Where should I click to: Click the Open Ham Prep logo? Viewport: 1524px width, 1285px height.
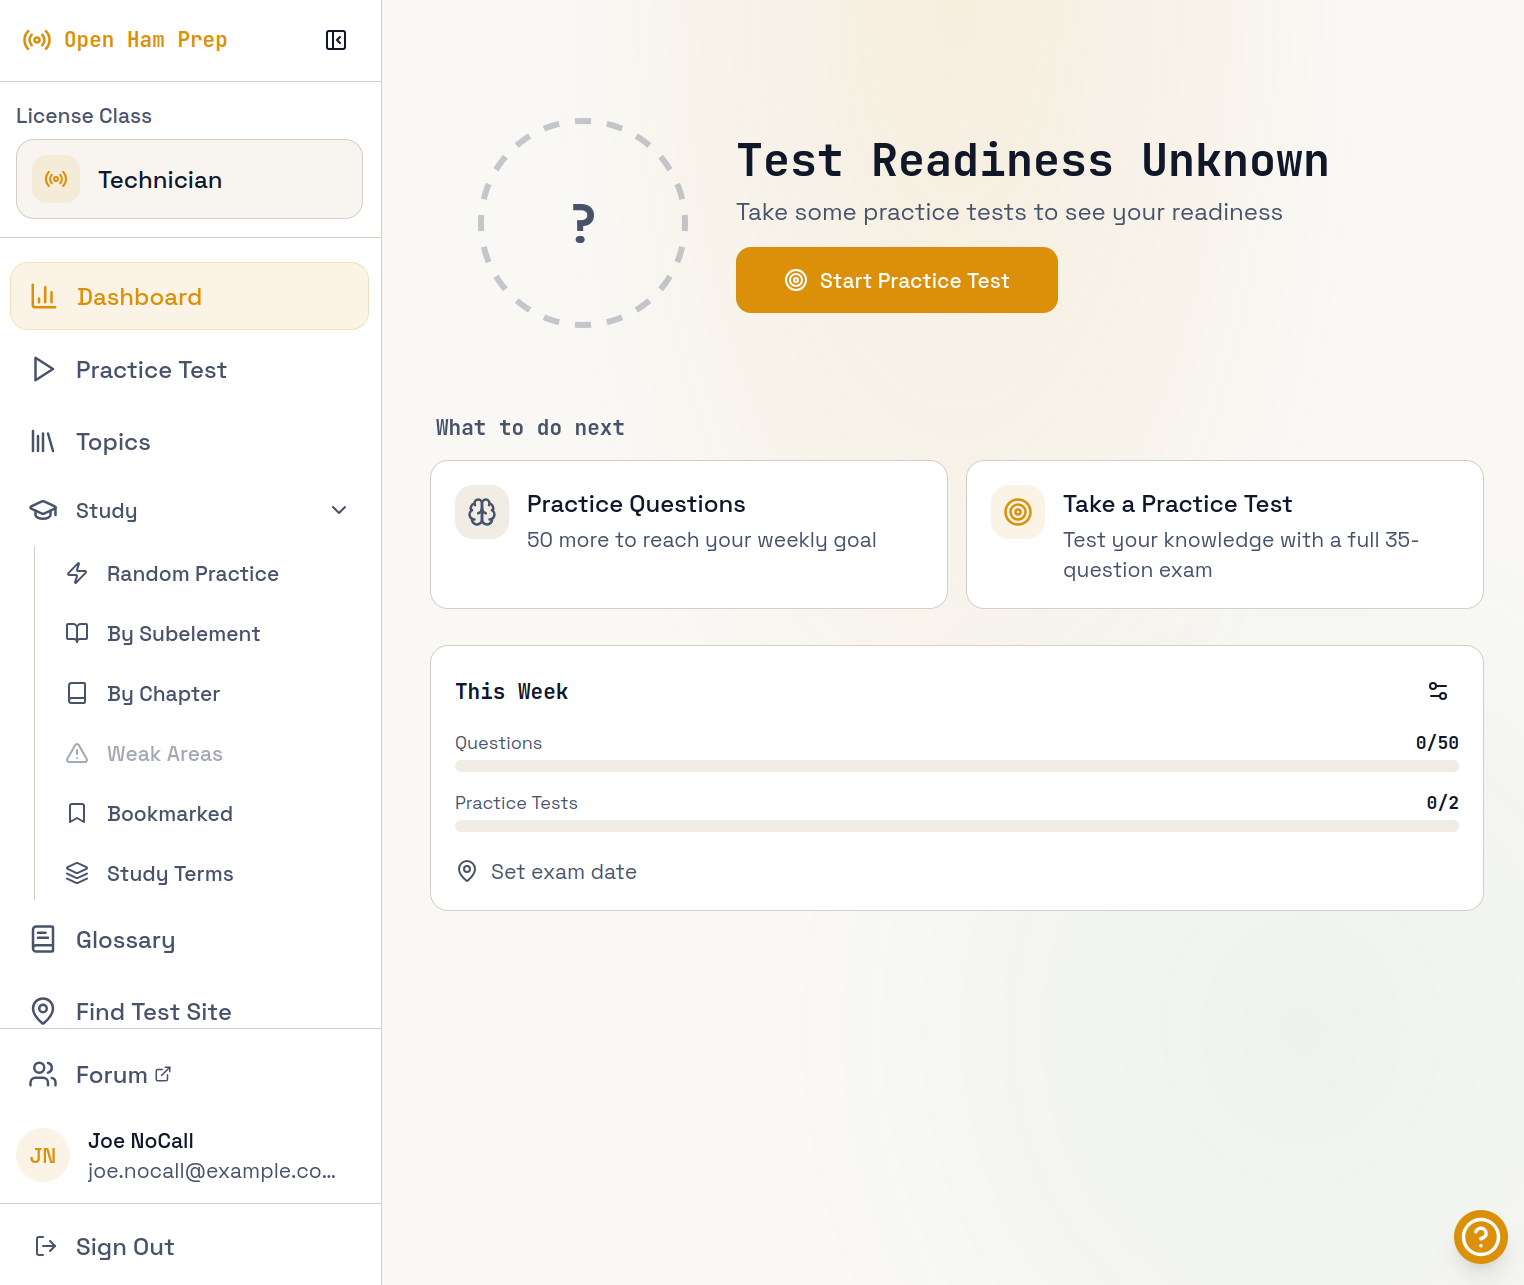(x=125, y=40)
